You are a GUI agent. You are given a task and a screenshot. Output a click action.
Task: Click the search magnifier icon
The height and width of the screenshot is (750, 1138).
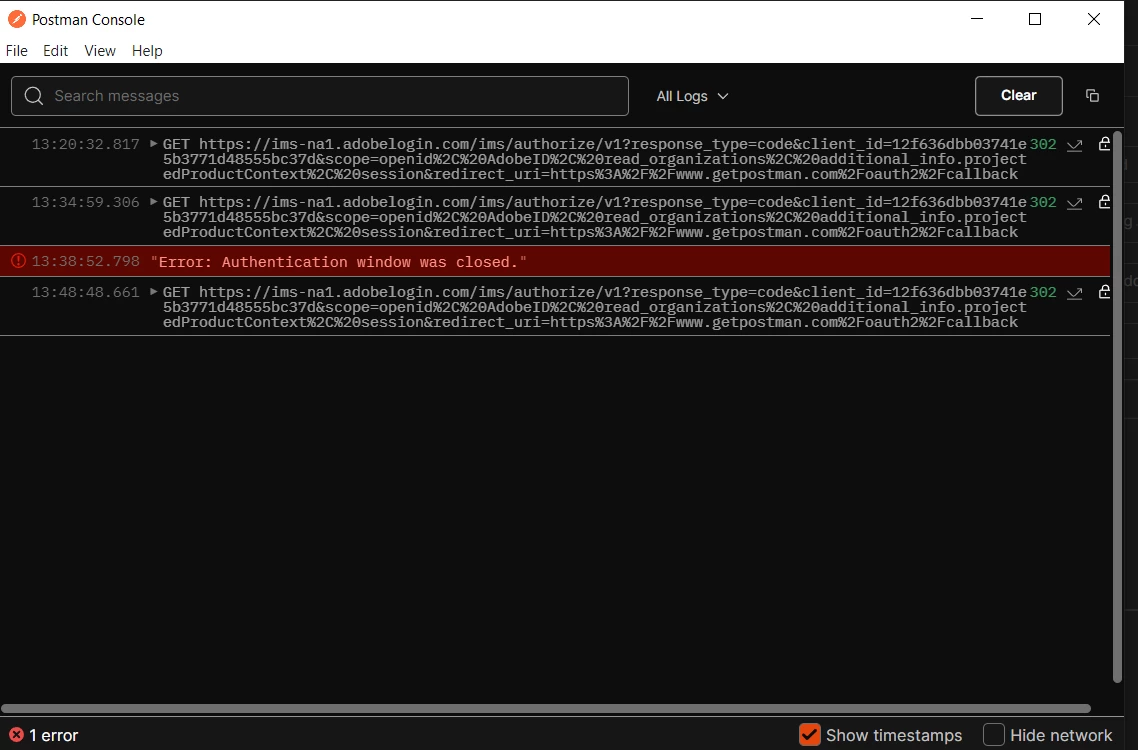(x=33, y=96)
